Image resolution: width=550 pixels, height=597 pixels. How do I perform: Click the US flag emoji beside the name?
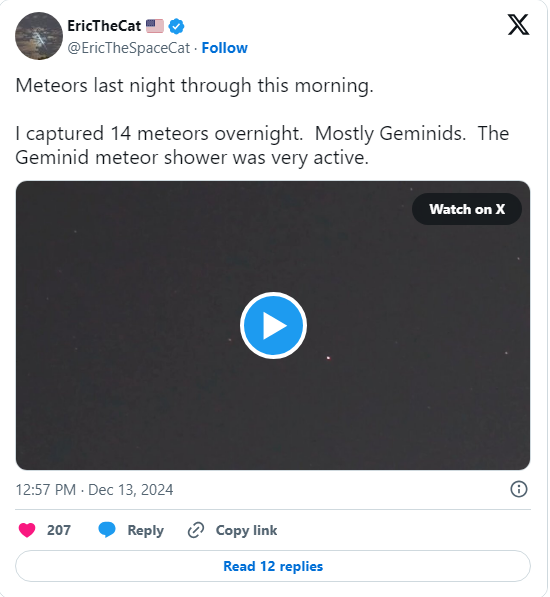pos(155,26)
